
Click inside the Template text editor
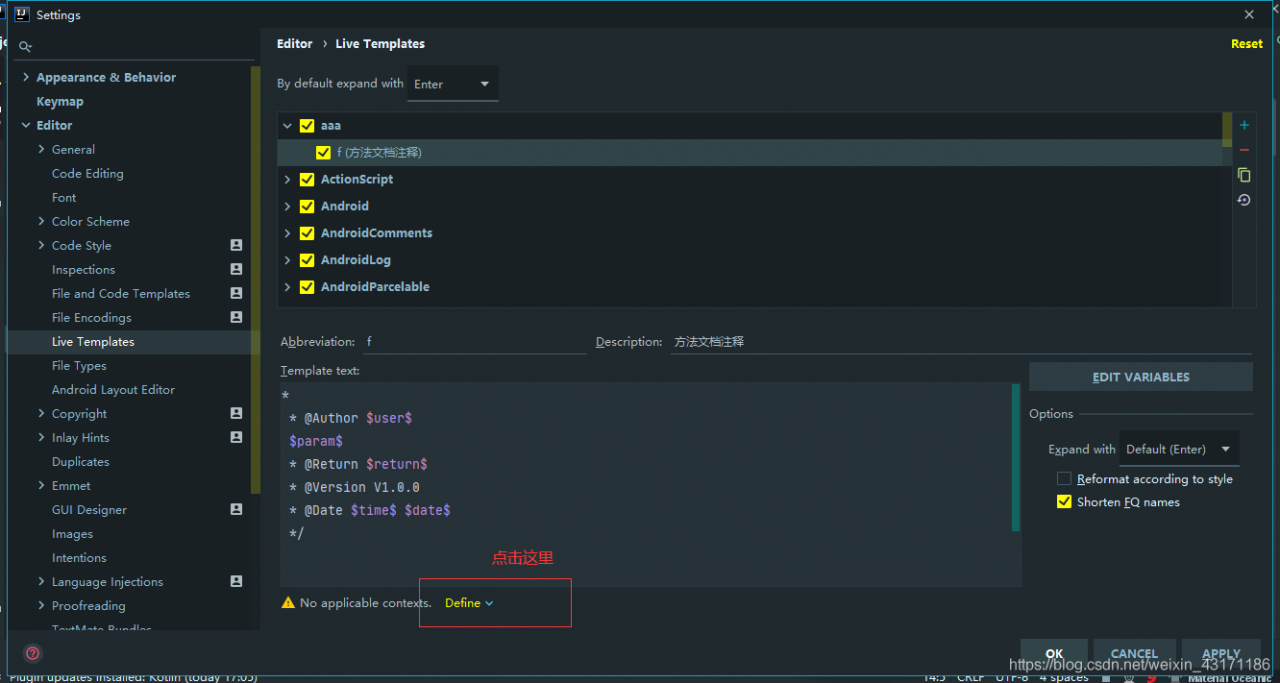click(646, 484)
